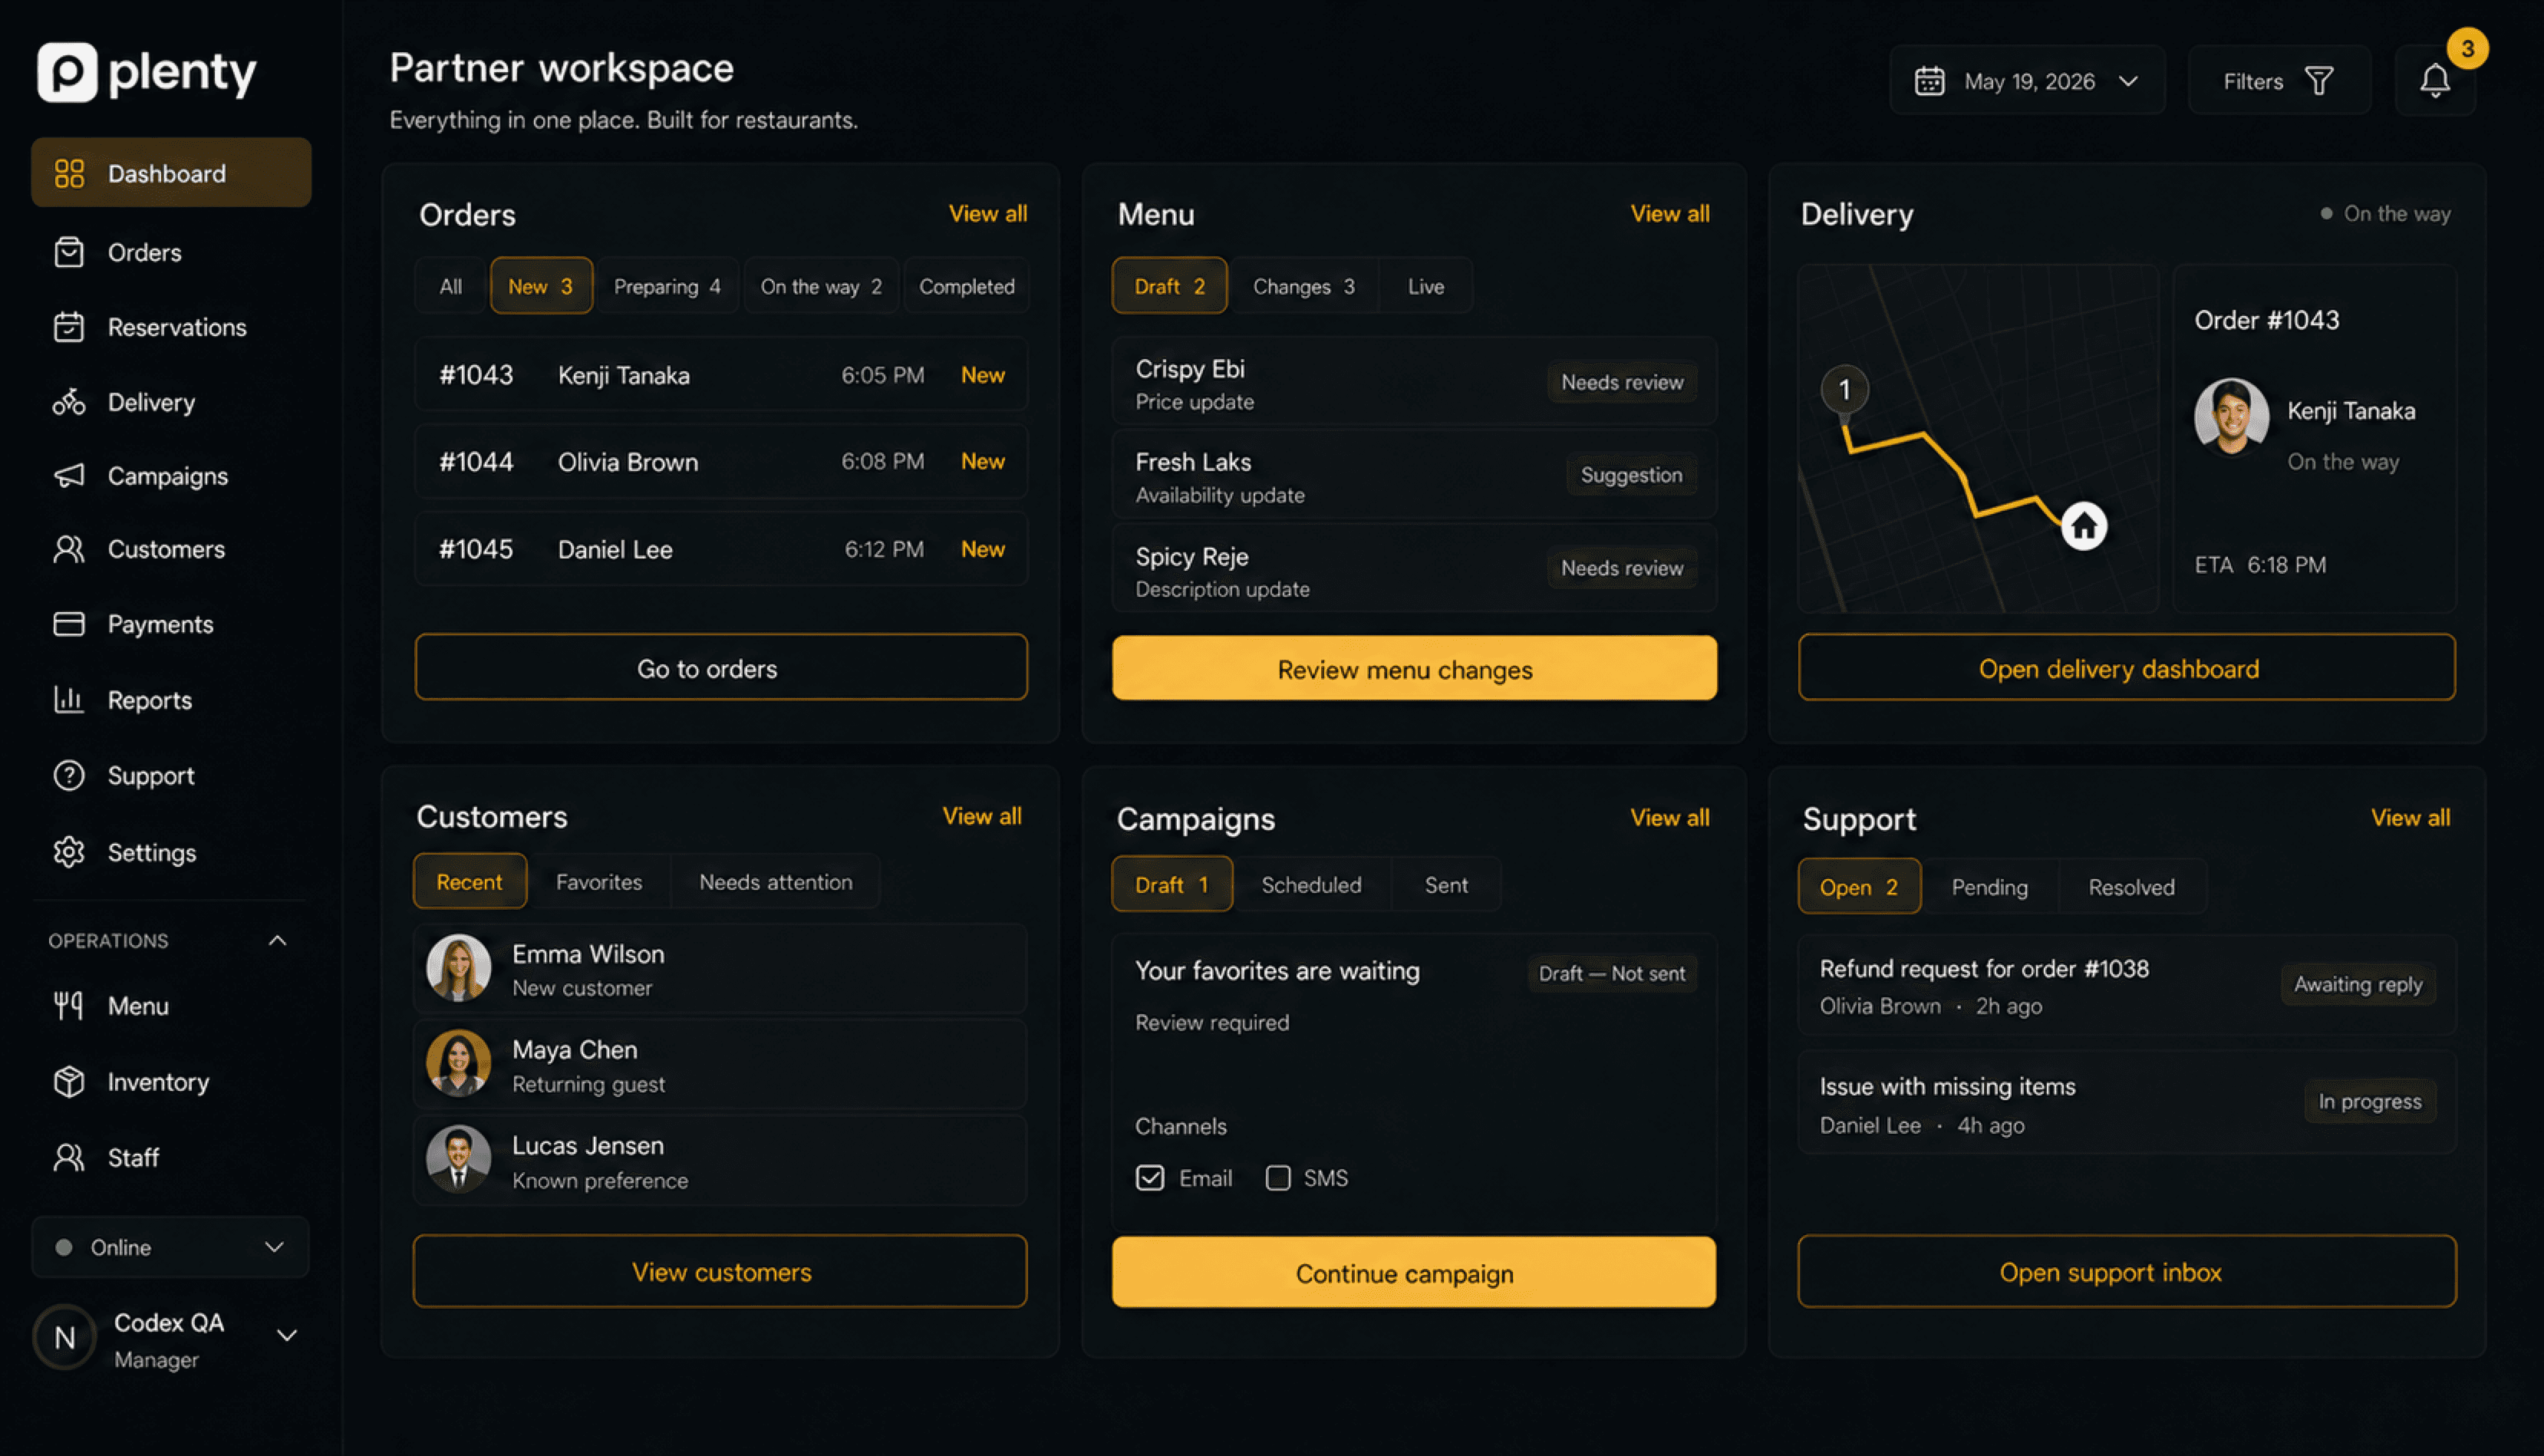2544x1456 pixels.
Task: Click the Continue campaign button
Action: point(1414,1272)
